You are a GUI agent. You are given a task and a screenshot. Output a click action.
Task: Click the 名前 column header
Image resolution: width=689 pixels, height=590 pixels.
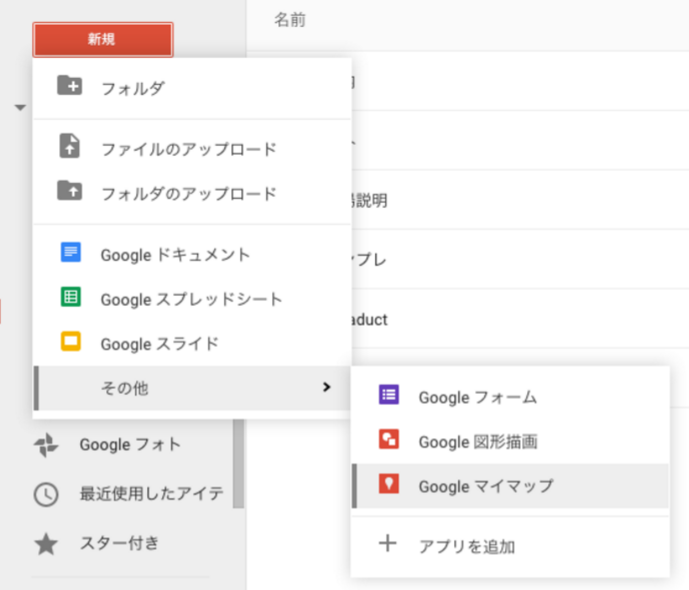click(290, 20)
